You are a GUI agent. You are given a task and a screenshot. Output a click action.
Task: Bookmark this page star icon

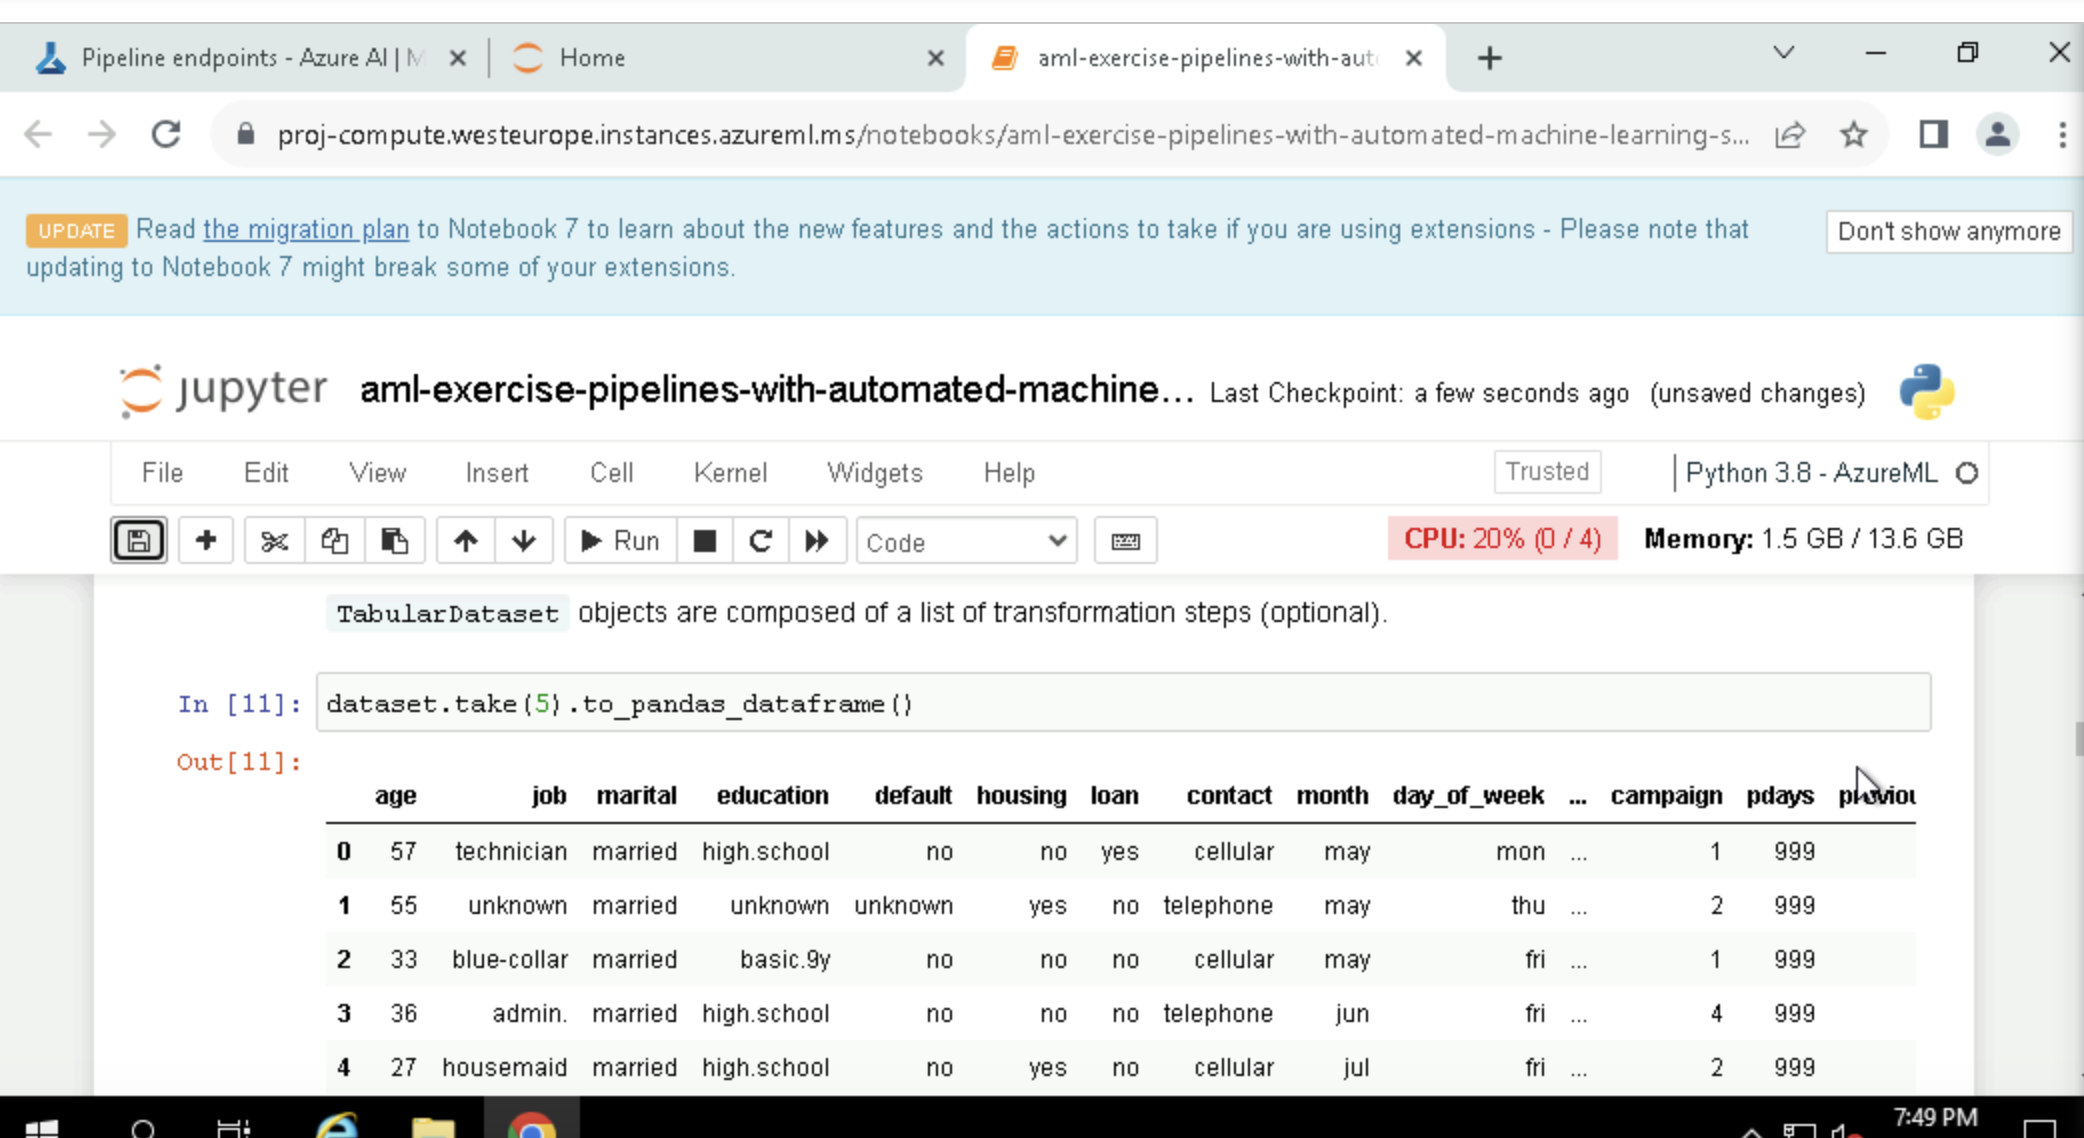coord(1854,134)
